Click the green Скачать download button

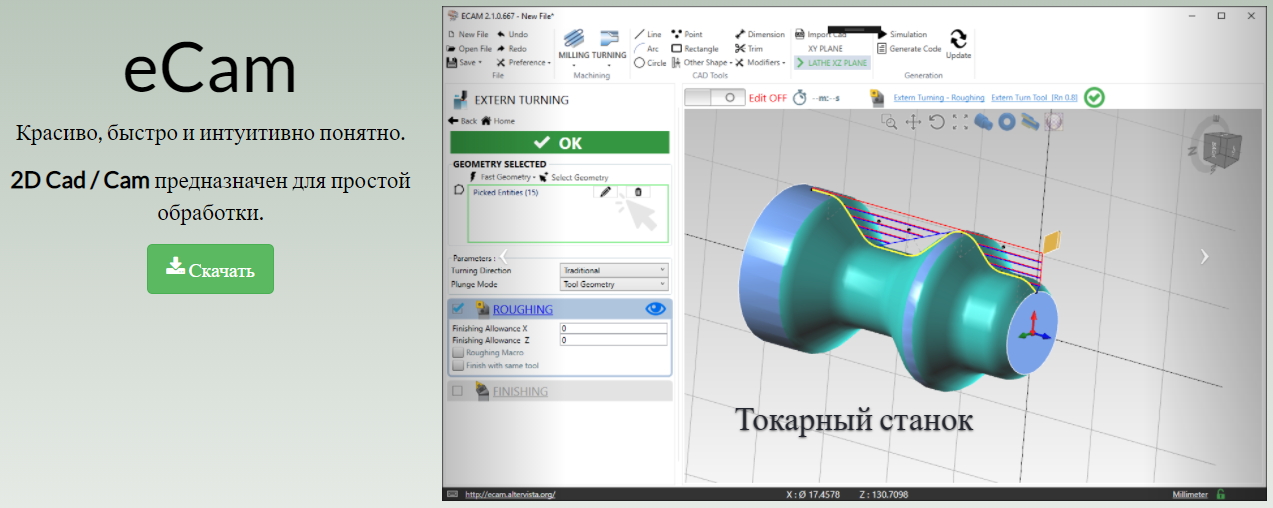pyautogui.click(x=210, y=269)
